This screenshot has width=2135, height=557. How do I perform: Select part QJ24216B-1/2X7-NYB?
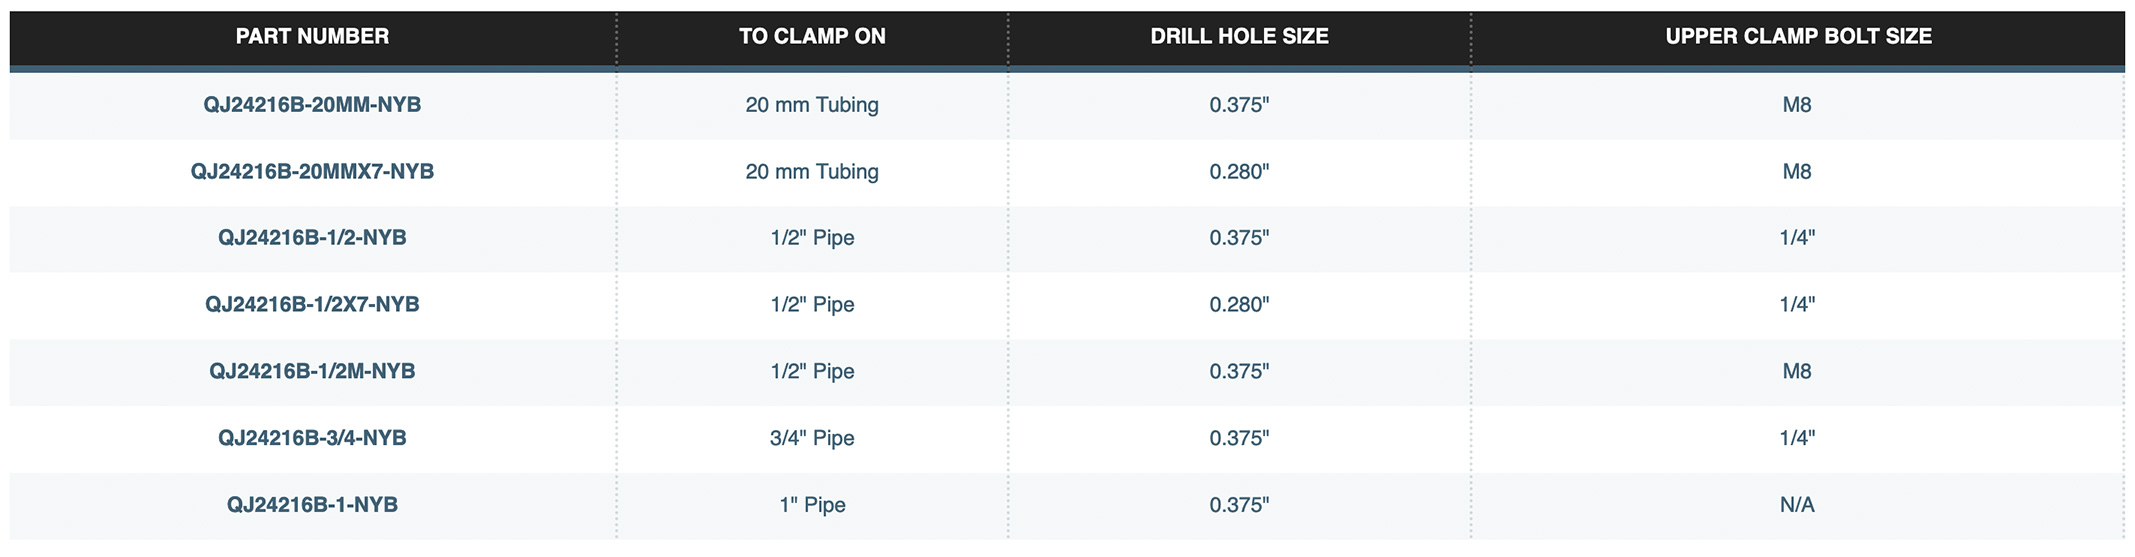tap(312, 305)
